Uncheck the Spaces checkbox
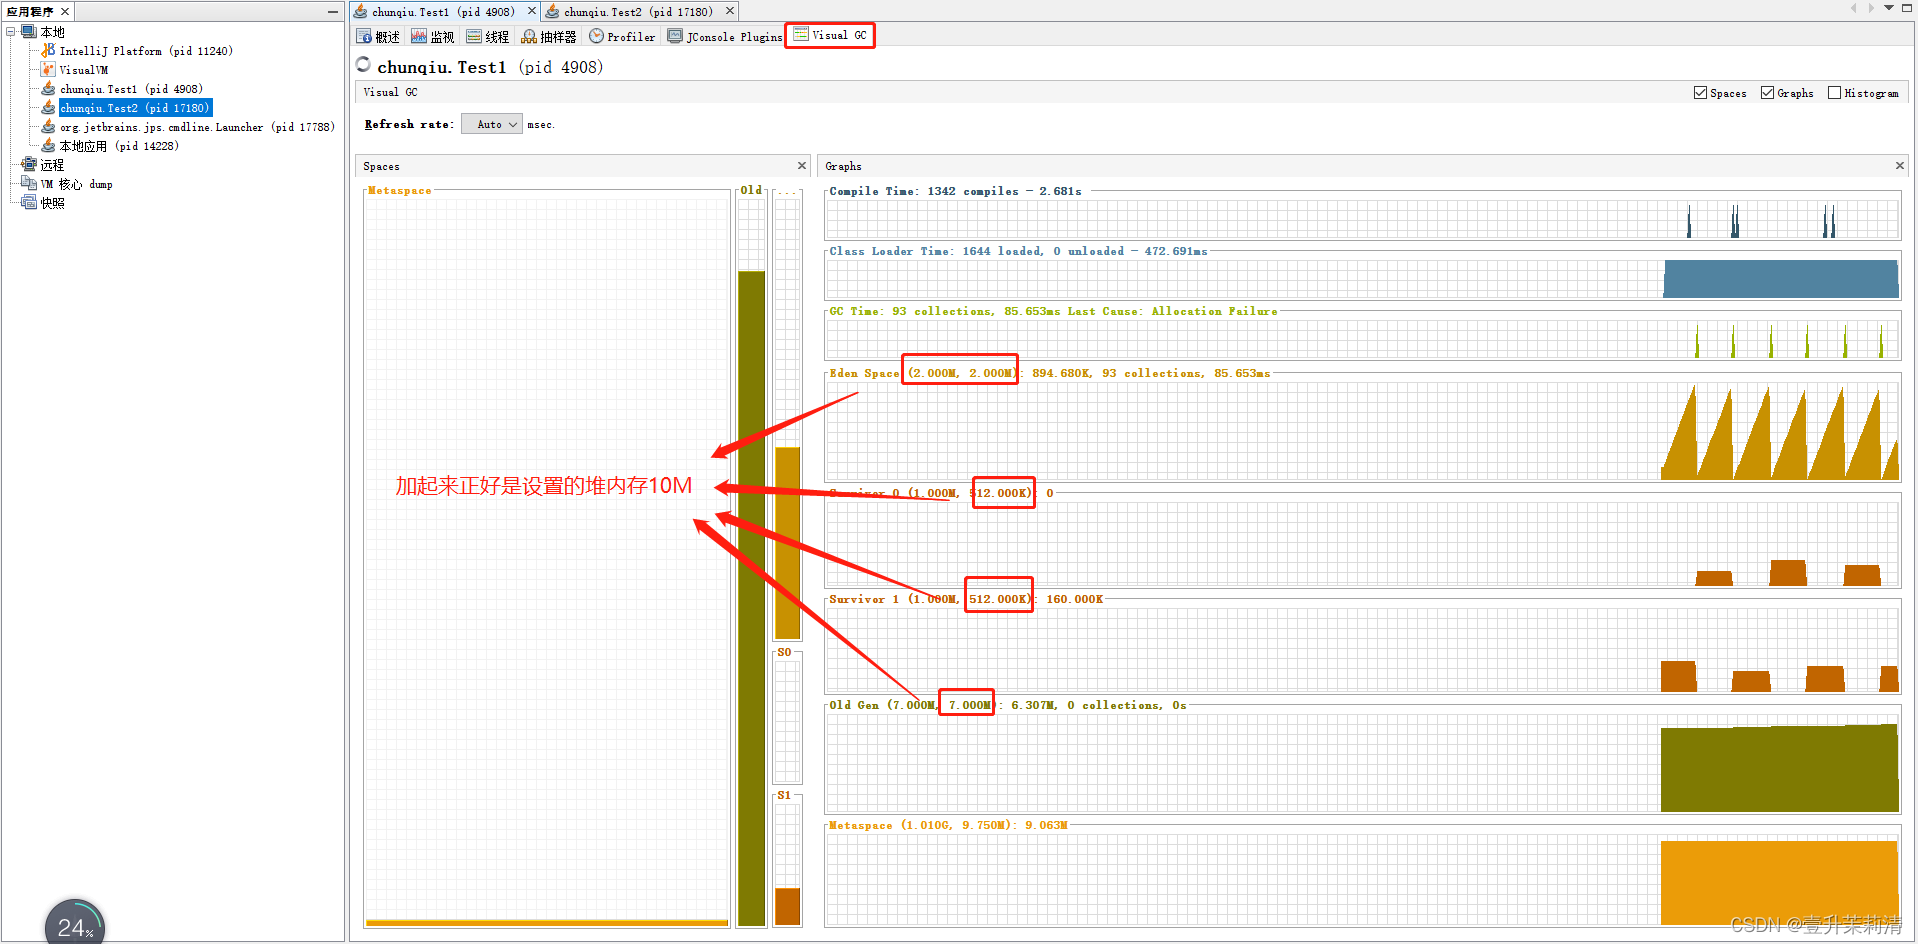The height and width of the screenshot is (944, 1918). [x=1700, y=92]
